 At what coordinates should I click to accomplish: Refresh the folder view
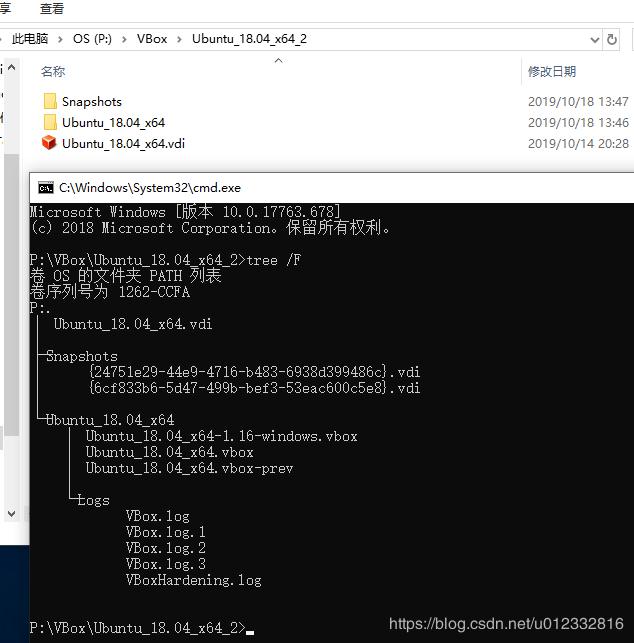(611, 40)
